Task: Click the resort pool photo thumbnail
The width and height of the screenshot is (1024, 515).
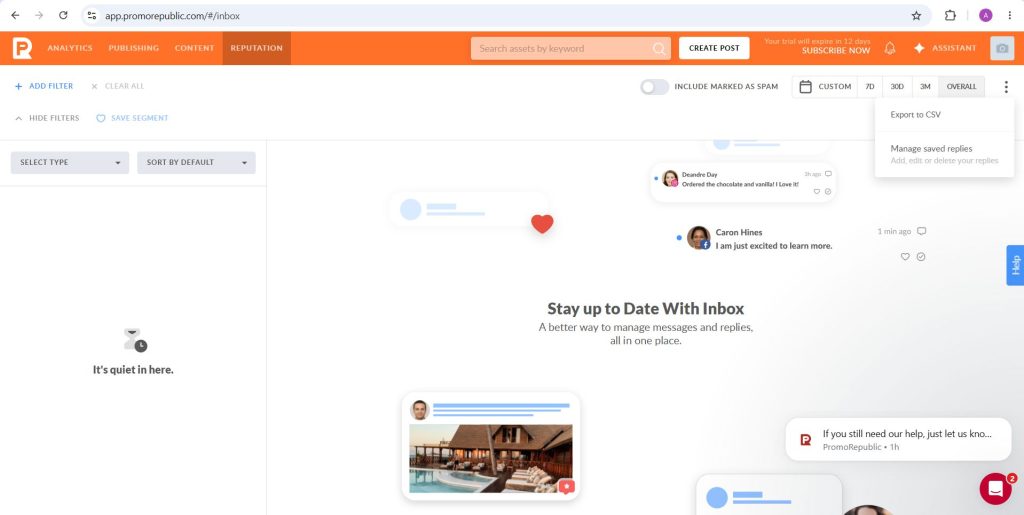Action: (491, 459)
